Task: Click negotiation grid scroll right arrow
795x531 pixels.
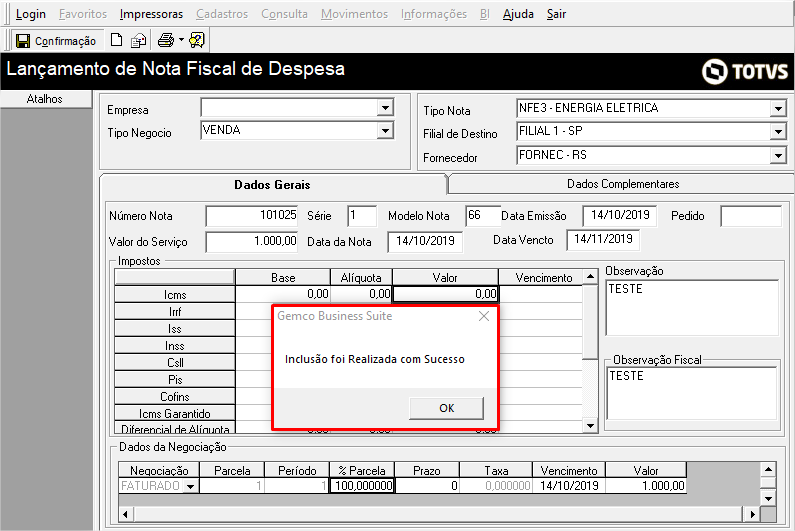Action: [x=753, y=514]
